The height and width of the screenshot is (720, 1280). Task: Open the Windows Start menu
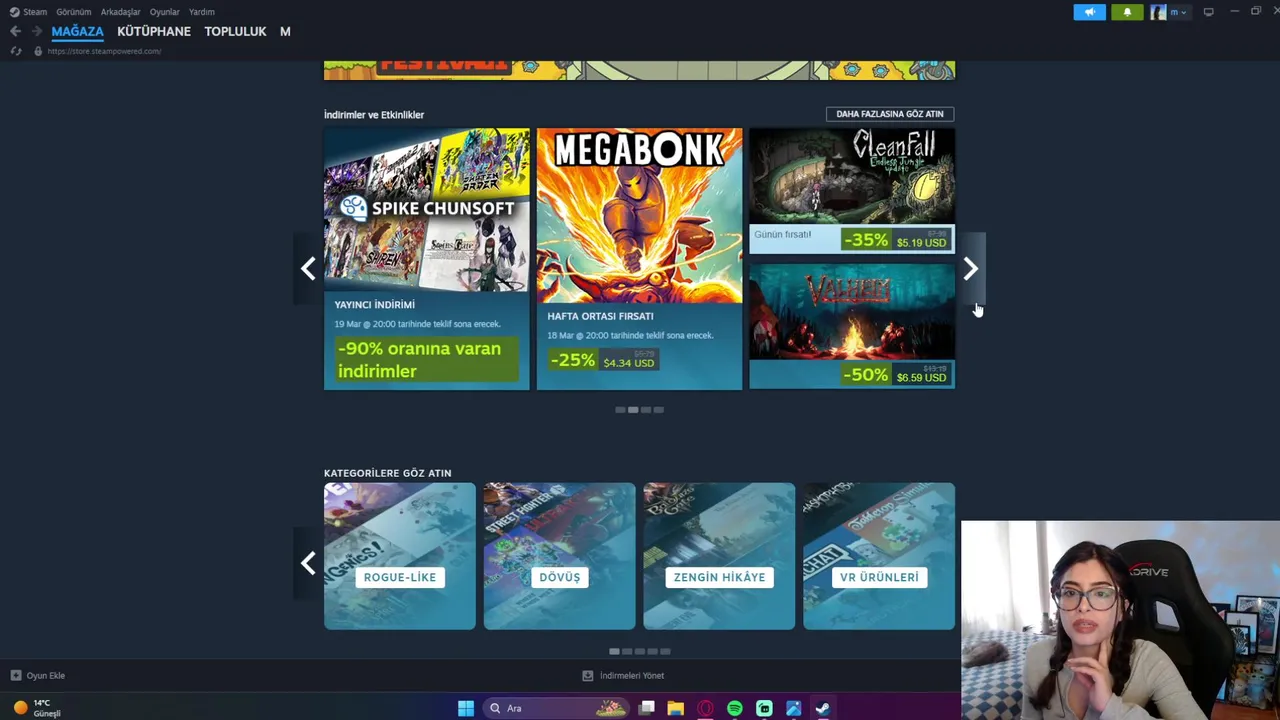[466, 708]
